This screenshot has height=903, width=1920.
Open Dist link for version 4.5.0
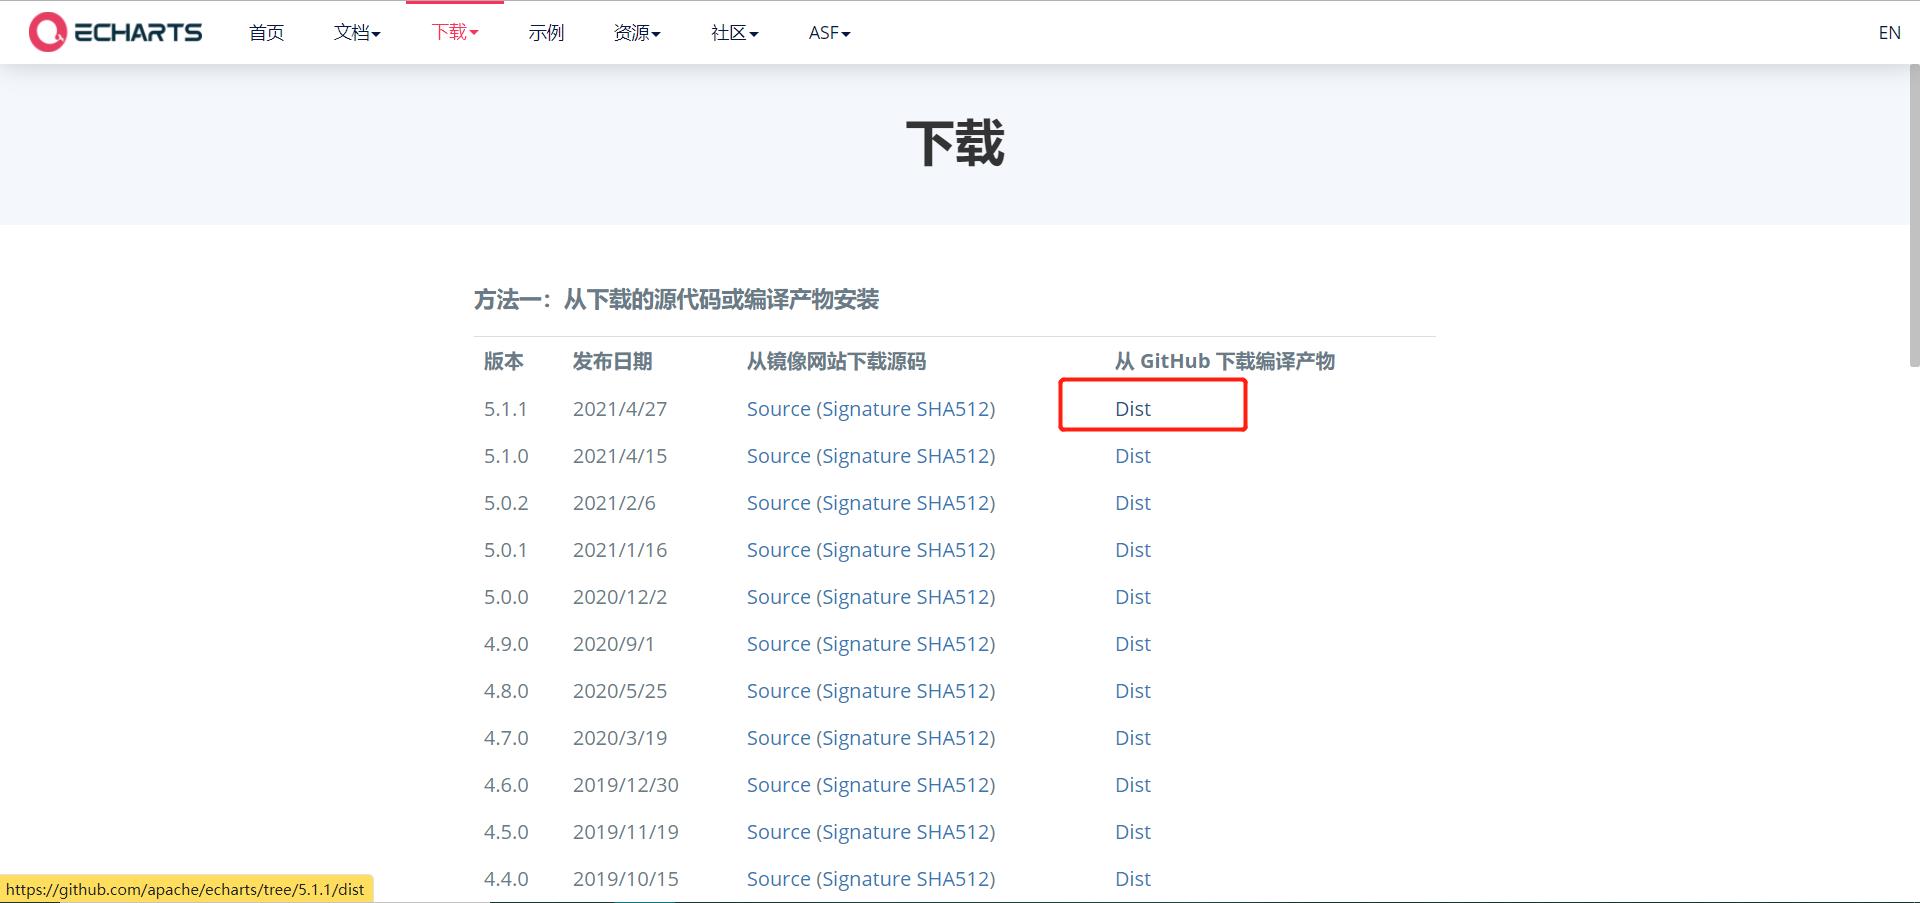click(x=1133, y=832)
